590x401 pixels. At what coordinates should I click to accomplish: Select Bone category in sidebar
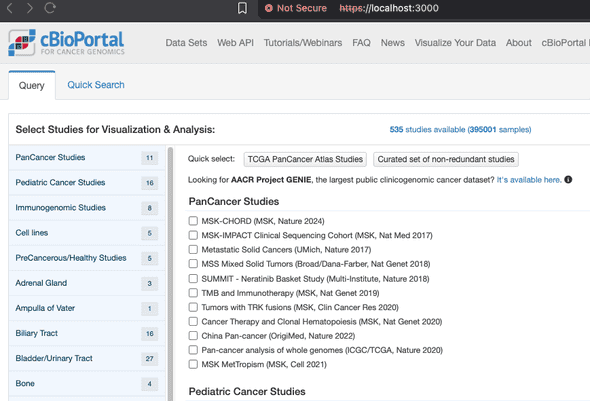[x=87, y=384]
